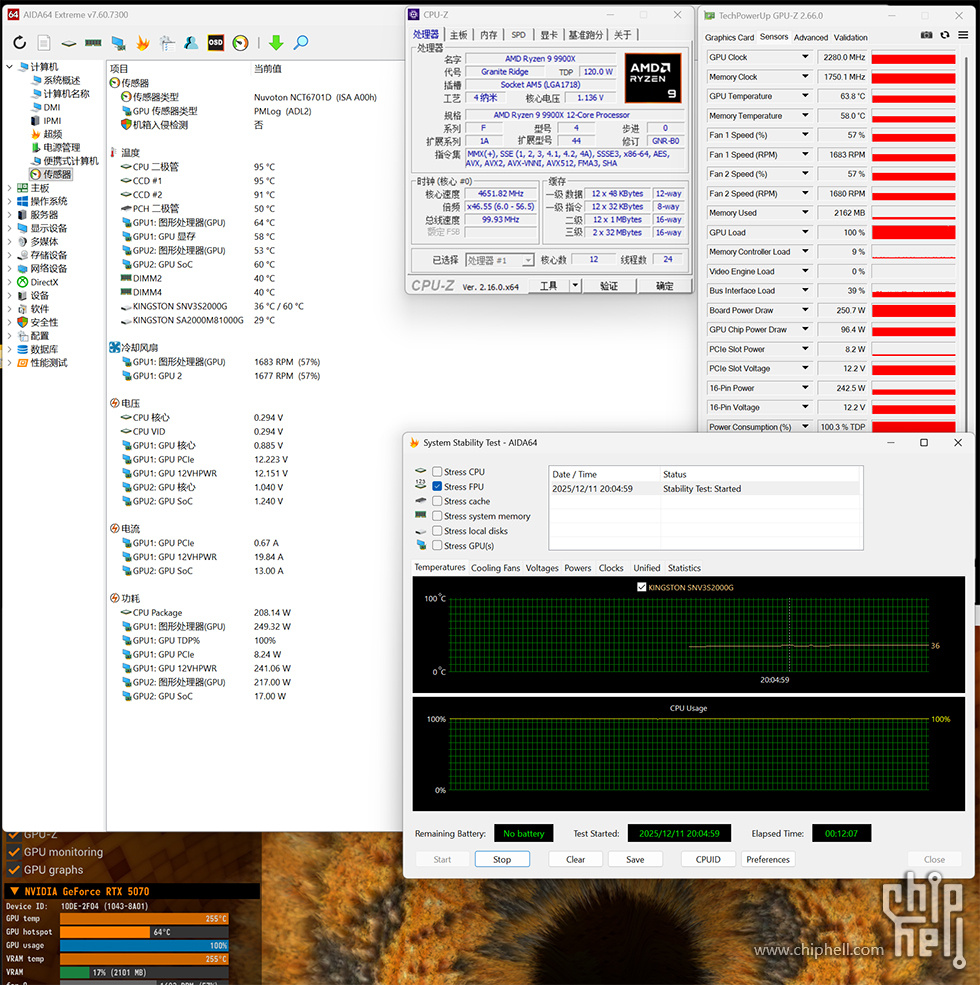Select the DMI item in the tree
Screen dimensions: 980x985
click(x=51, y=107)
